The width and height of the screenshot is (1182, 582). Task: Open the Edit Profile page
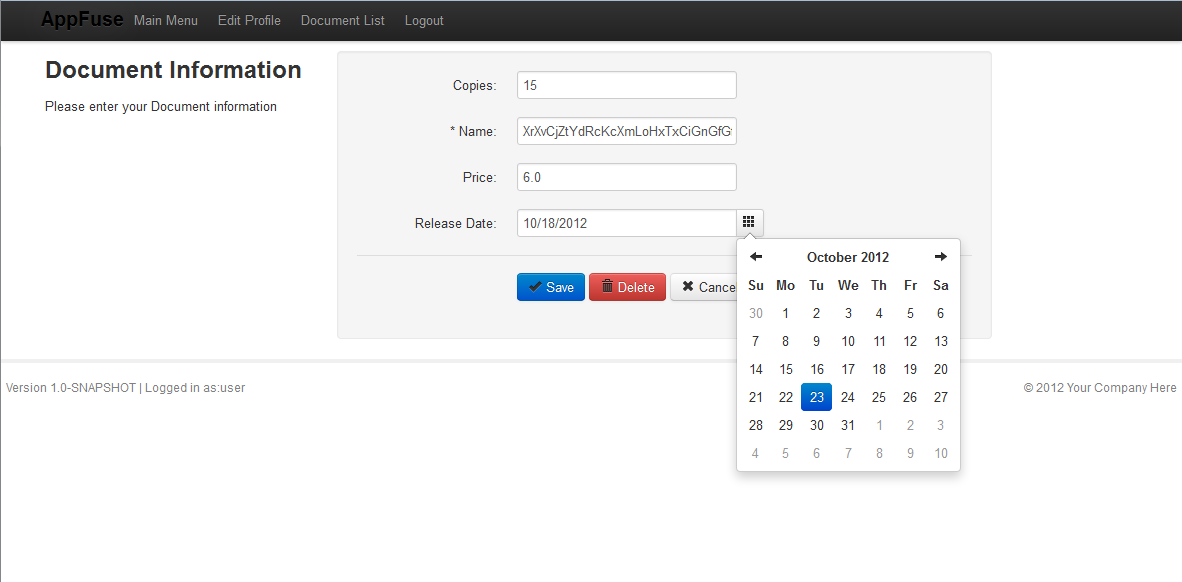point(249,20)
